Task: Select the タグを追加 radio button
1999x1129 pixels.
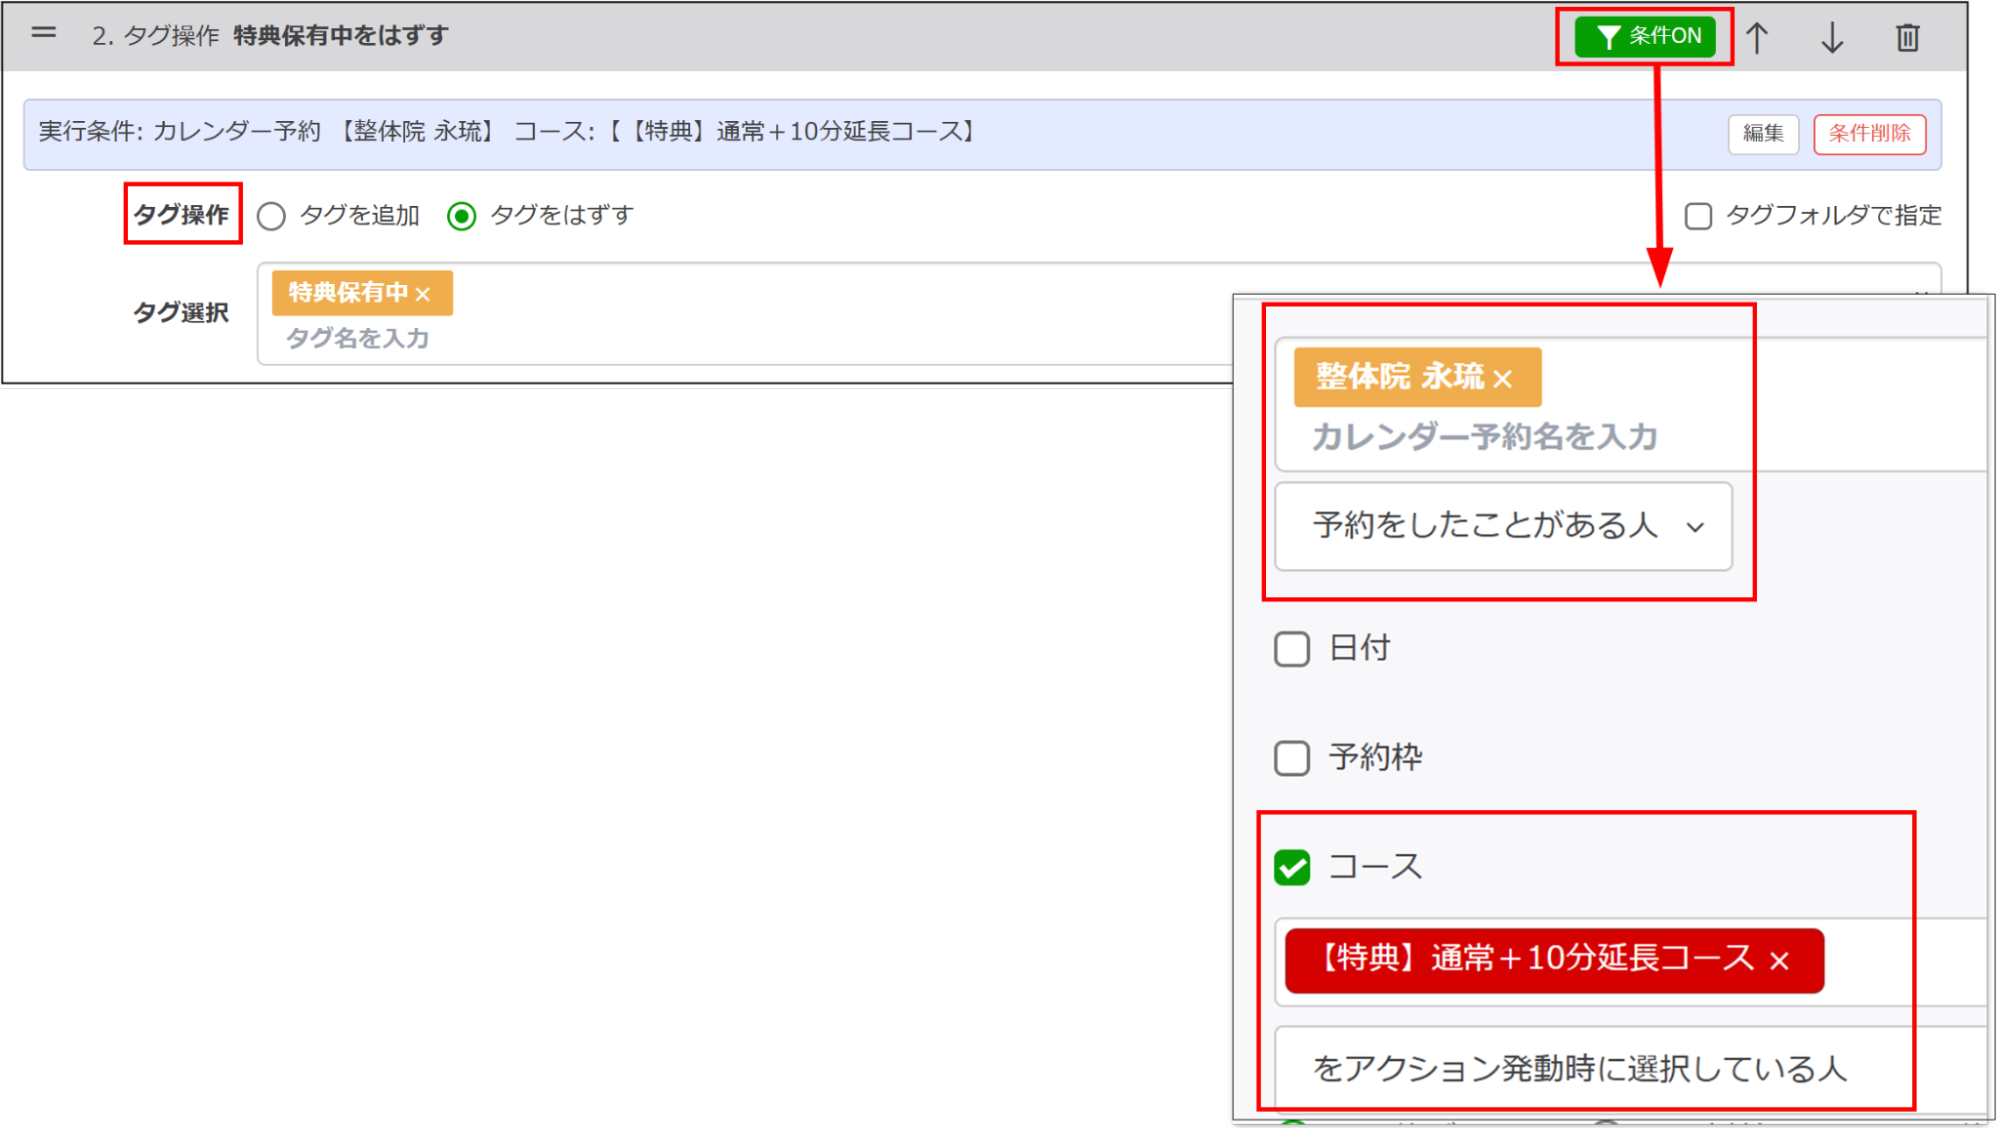Action: click(270, 215)
